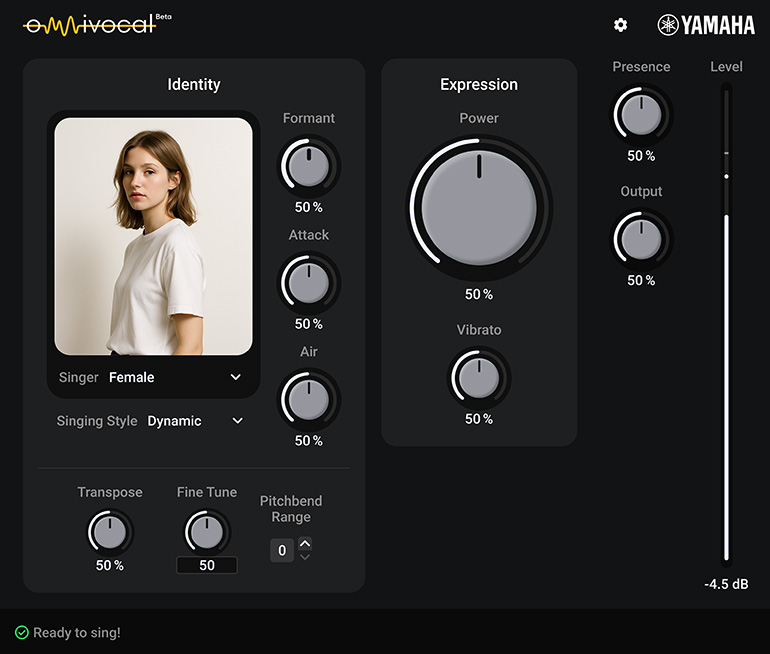Select the Output knob
This screenshot has height=654, width=770.
pos(641,239)
